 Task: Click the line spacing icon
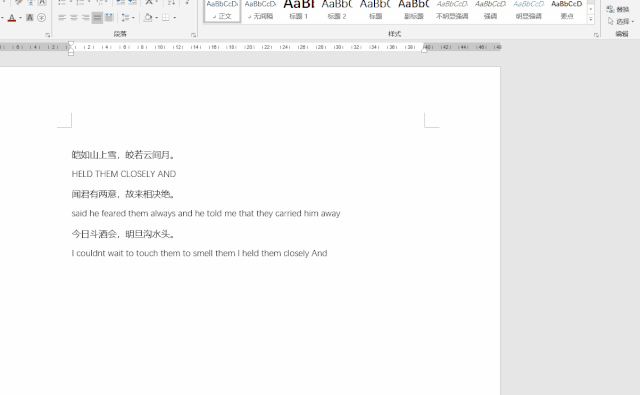pos(125,18)
